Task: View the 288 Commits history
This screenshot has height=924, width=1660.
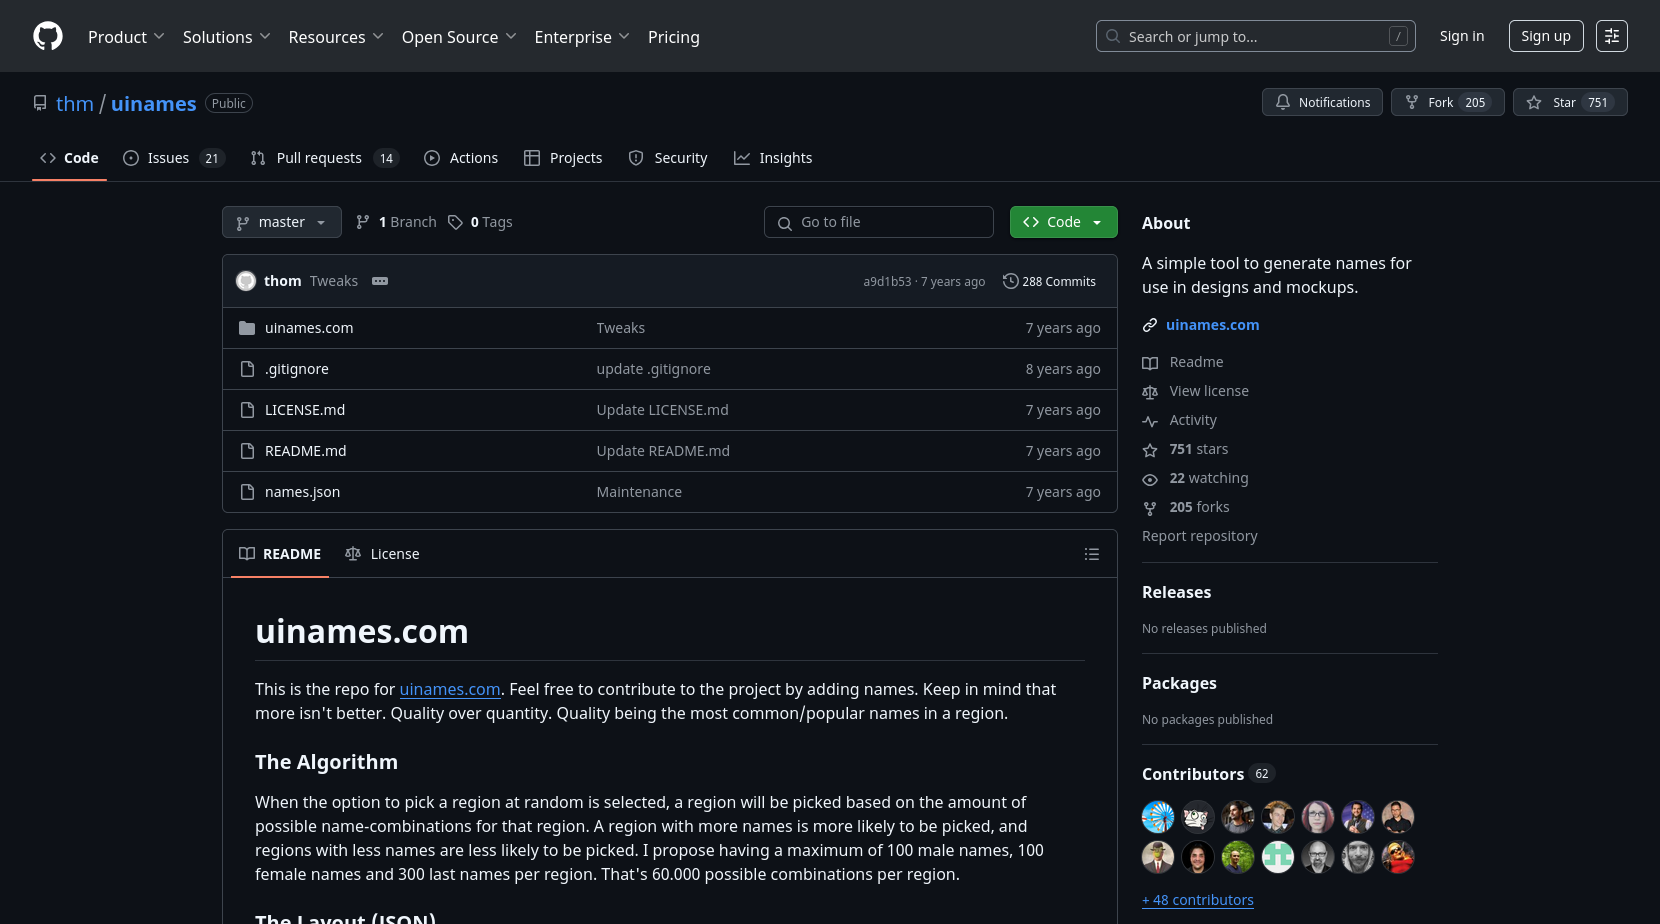Action: point(1049,281)
